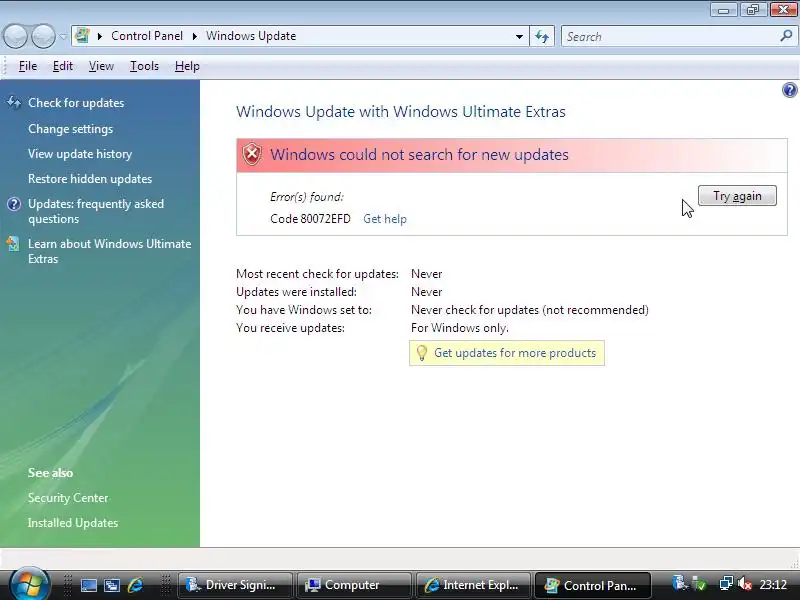800x600 pixels.
Task: Click the lightbulb icon in the yellow box
Action: coord(421,353)
